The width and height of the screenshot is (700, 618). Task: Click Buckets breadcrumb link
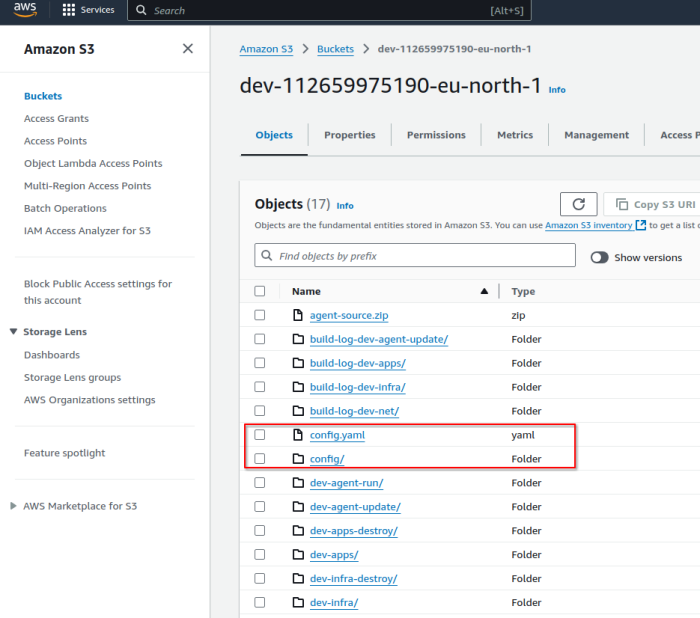(x=335, y=49)
